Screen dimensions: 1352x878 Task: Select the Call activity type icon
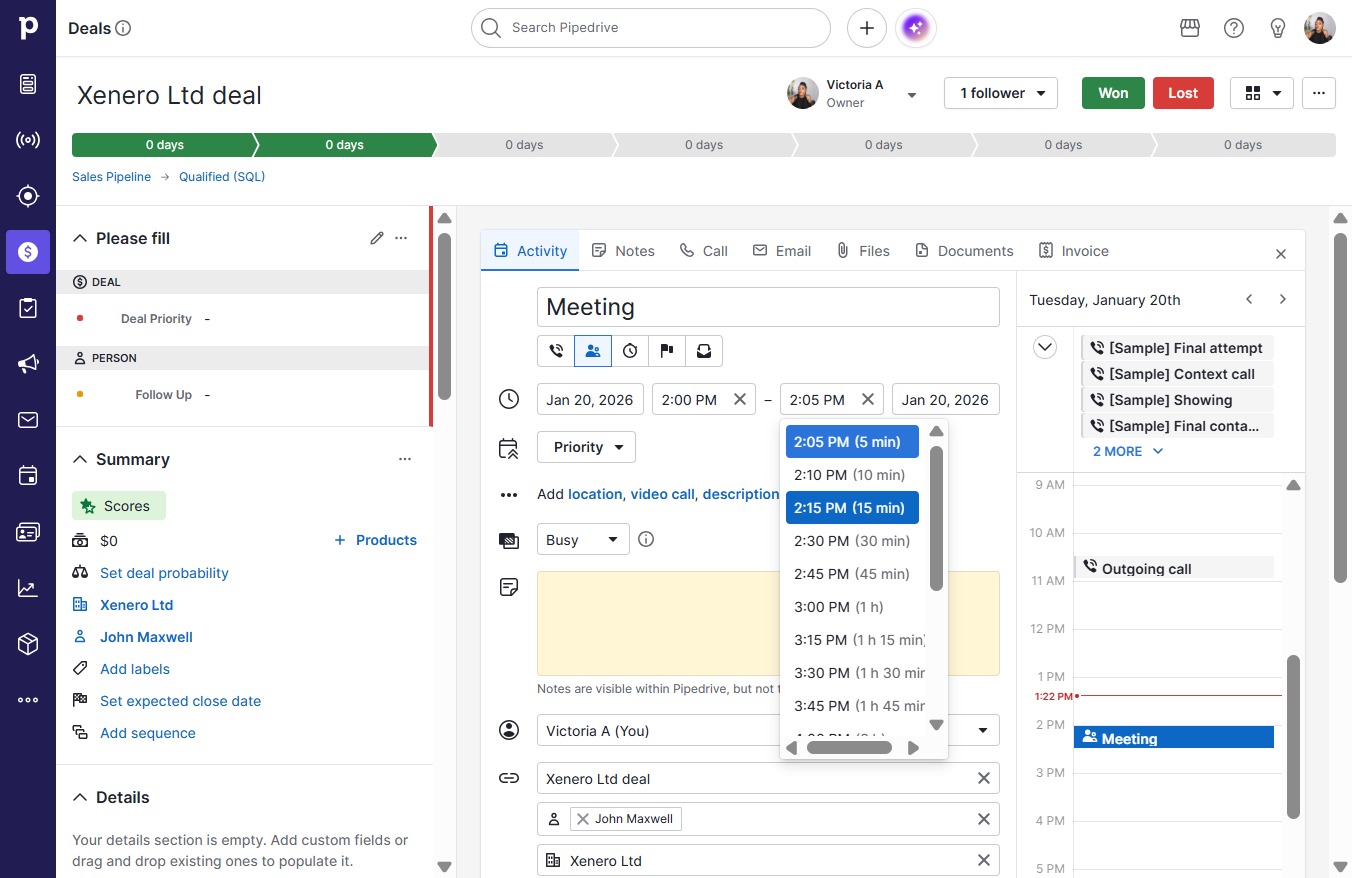click(556, 351)
